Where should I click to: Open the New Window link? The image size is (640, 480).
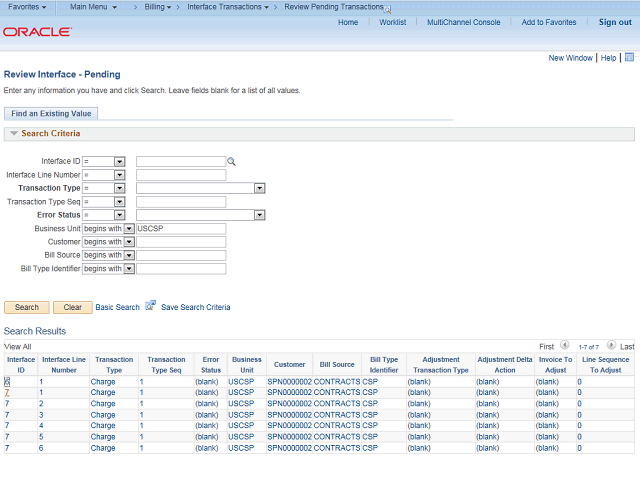pos(570,58)
